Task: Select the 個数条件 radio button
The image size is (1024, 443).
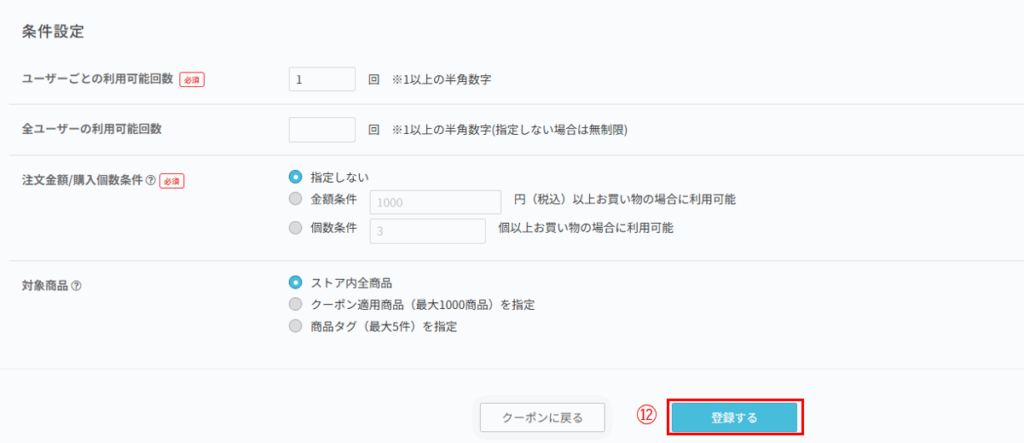Action: [295, 228]
